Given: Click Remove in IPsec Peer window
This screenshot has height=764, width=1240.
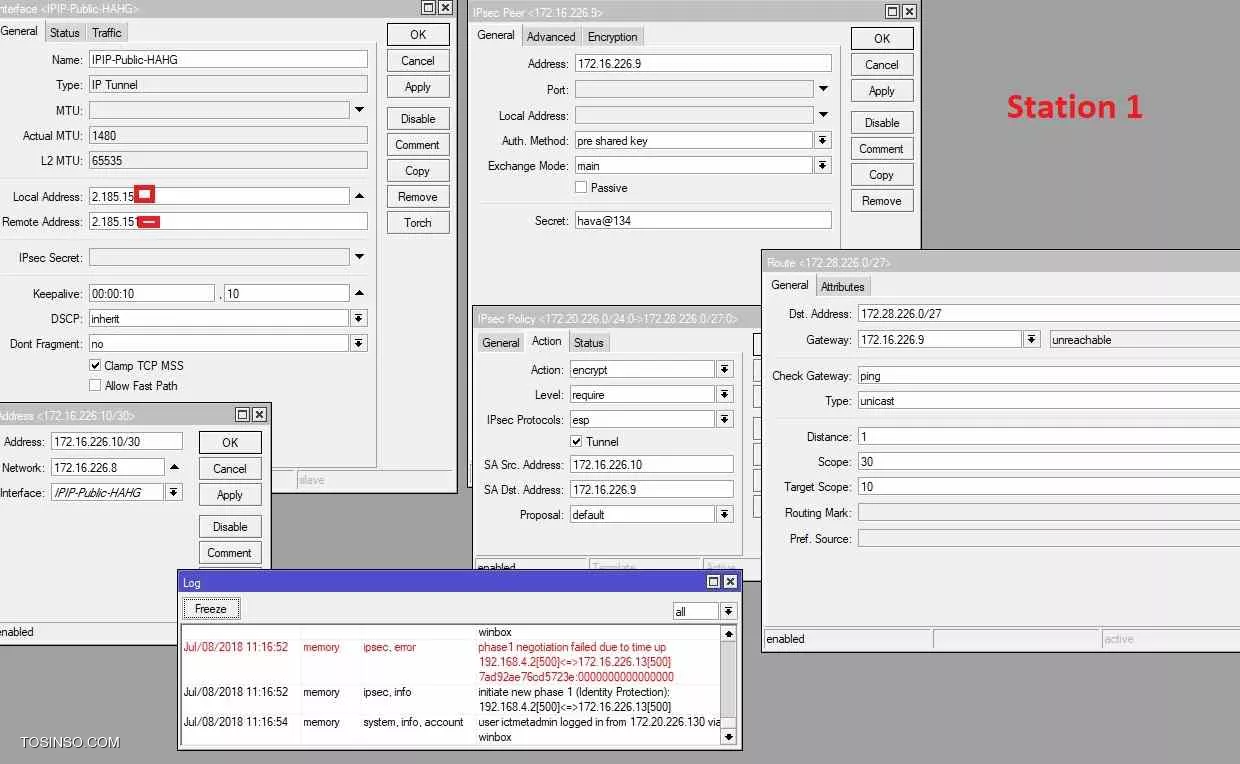Looking at the screenshot, I should coord(882,201).
